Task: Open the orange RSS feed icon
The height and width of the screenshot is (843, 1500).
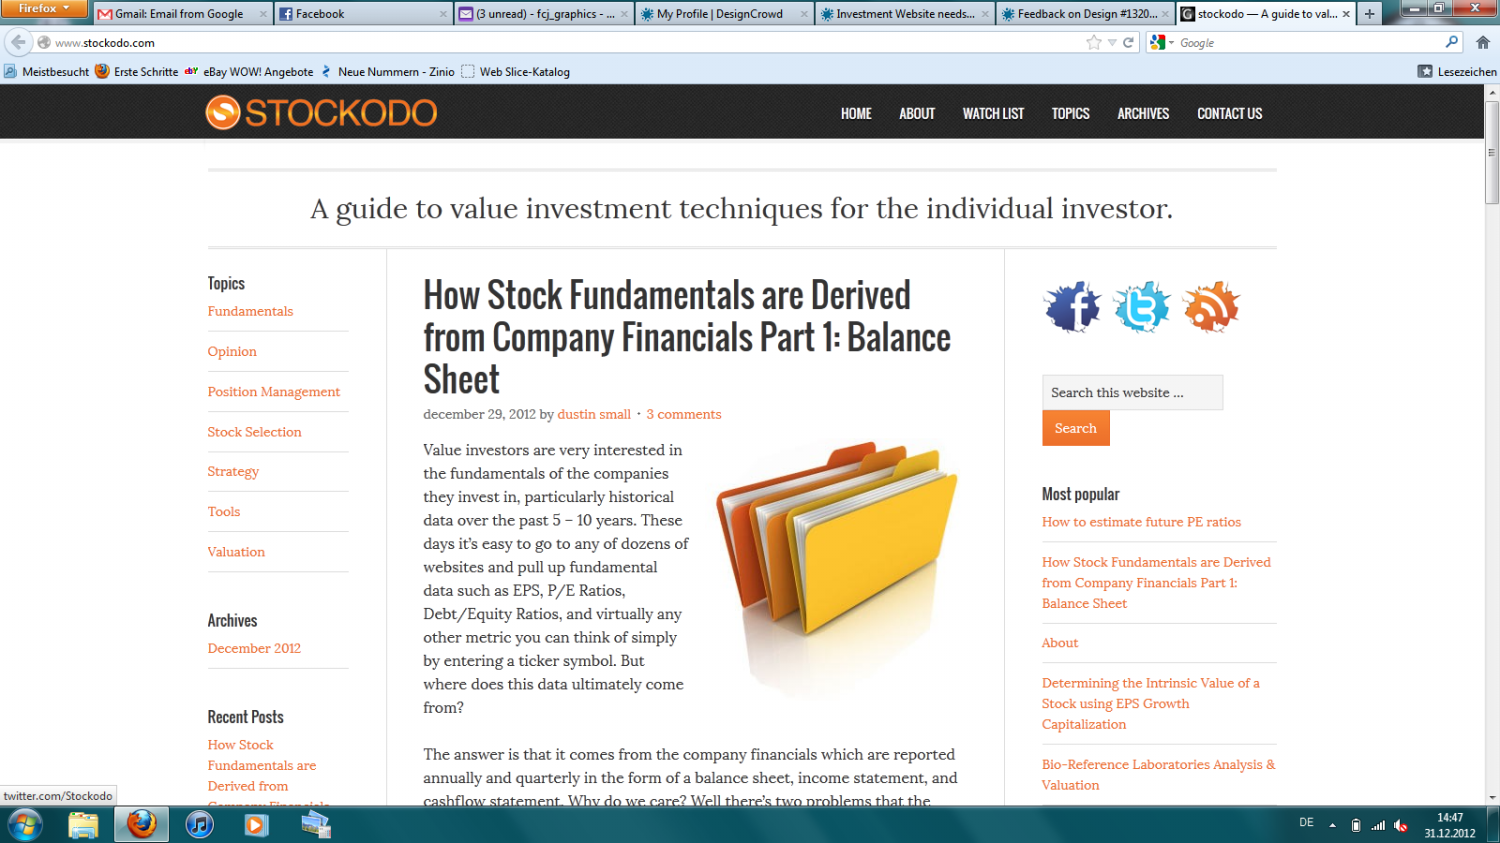Action: click(1211, 307)
